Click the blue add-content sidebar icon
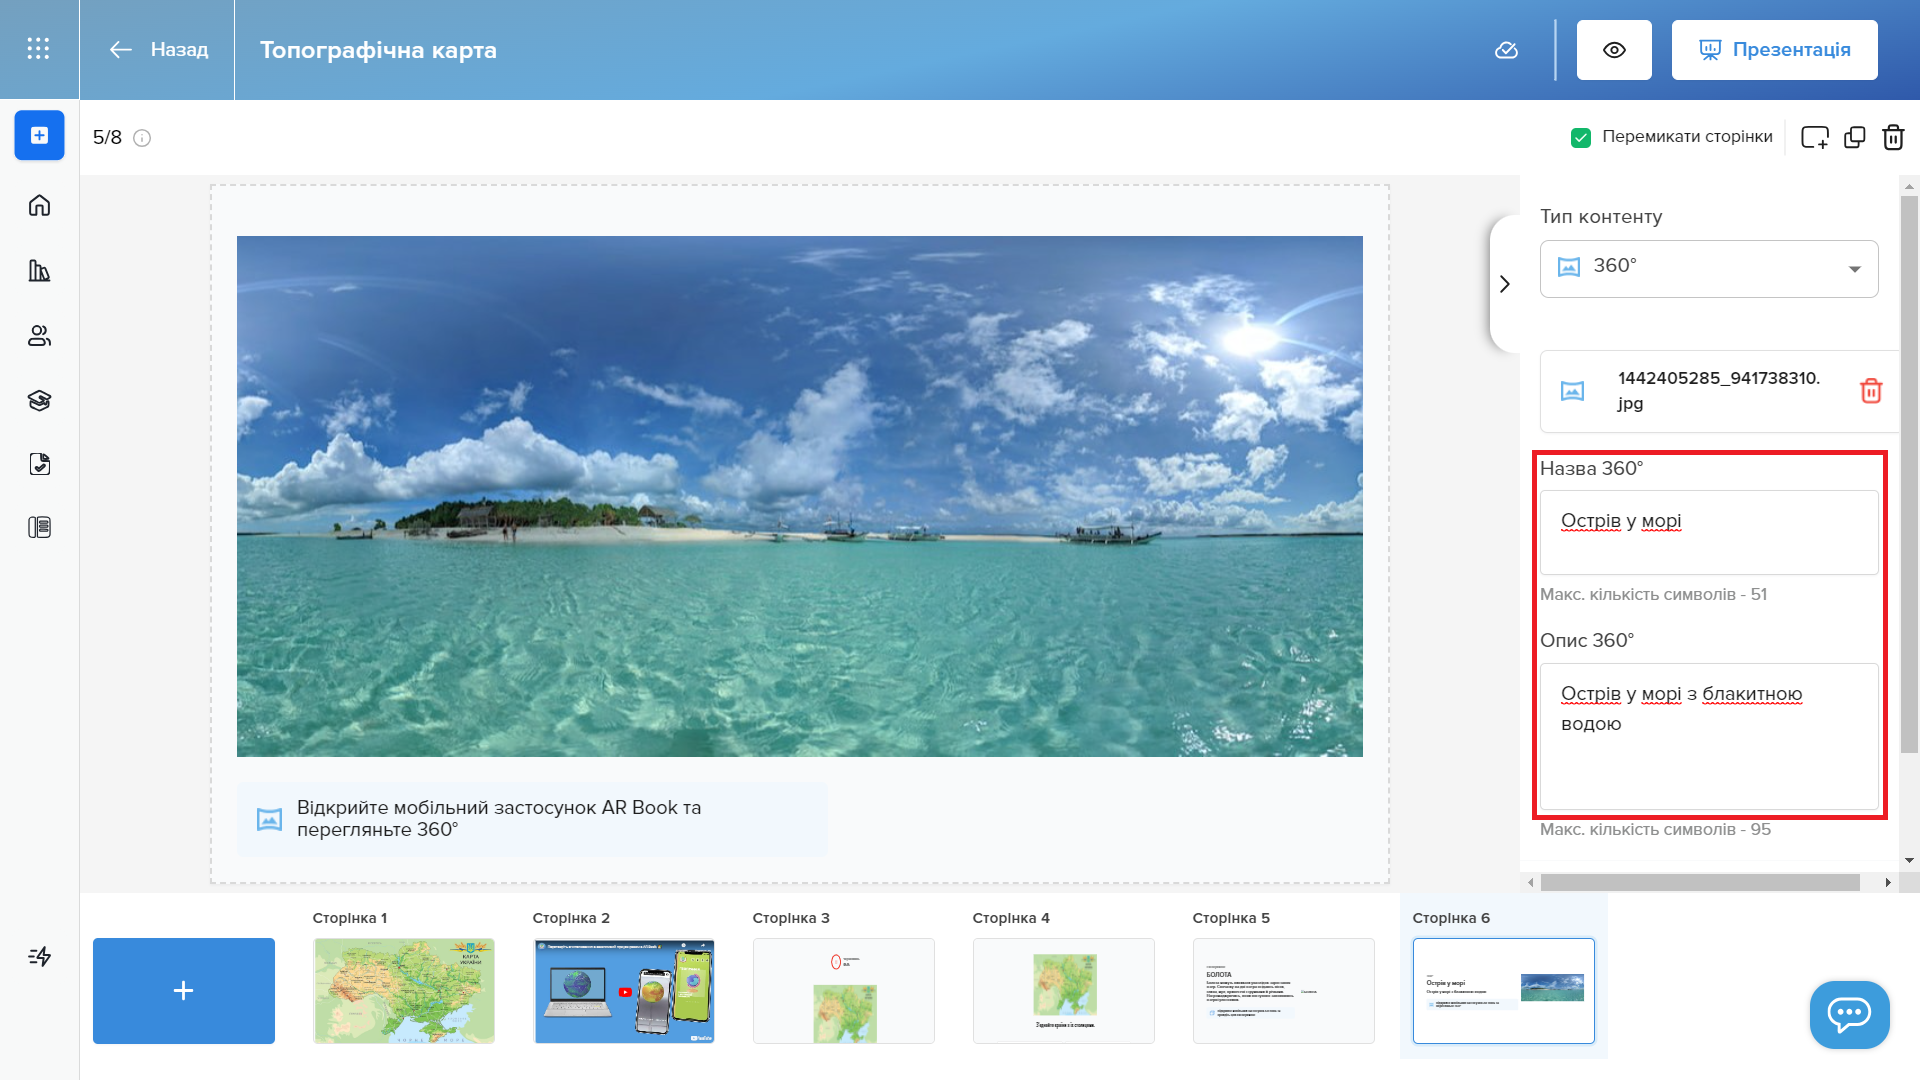This screenshot has width=1920, height=1080. coord(39,135)
